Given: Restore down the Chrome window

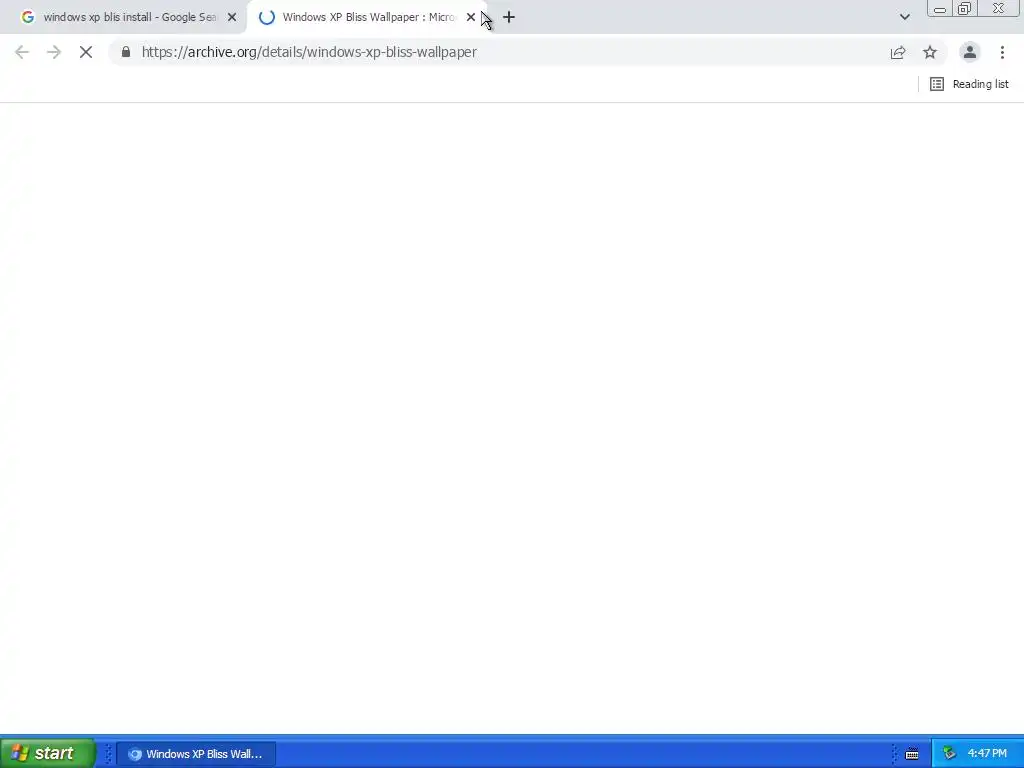Looking at the screenshot, I should click(x=964, y=8).
